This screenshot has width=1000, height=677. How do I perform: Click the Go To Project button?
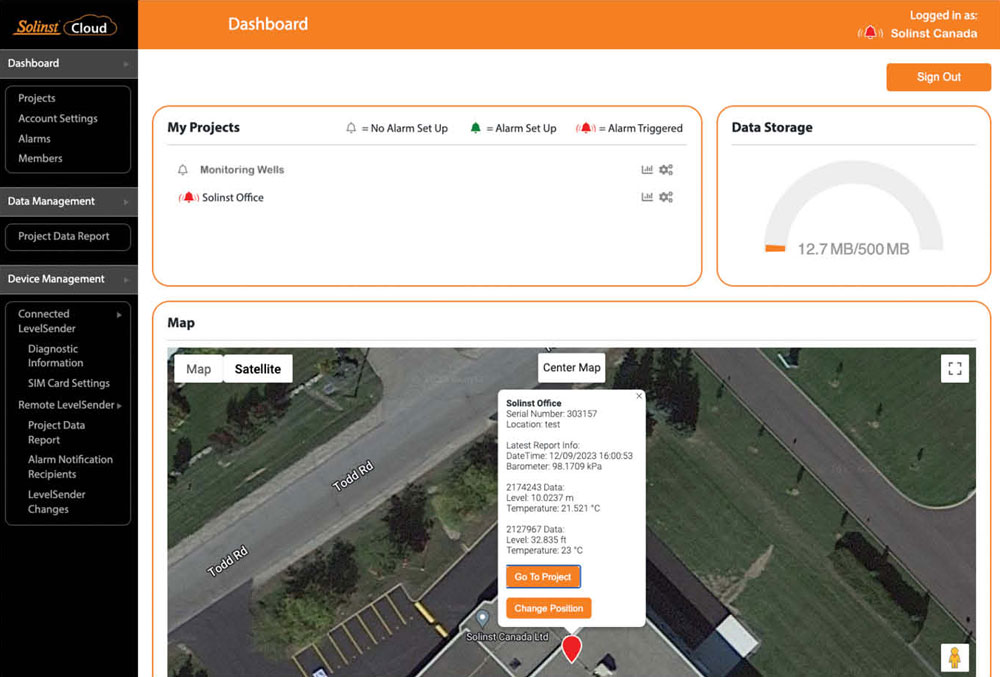[x=543, y=577]
